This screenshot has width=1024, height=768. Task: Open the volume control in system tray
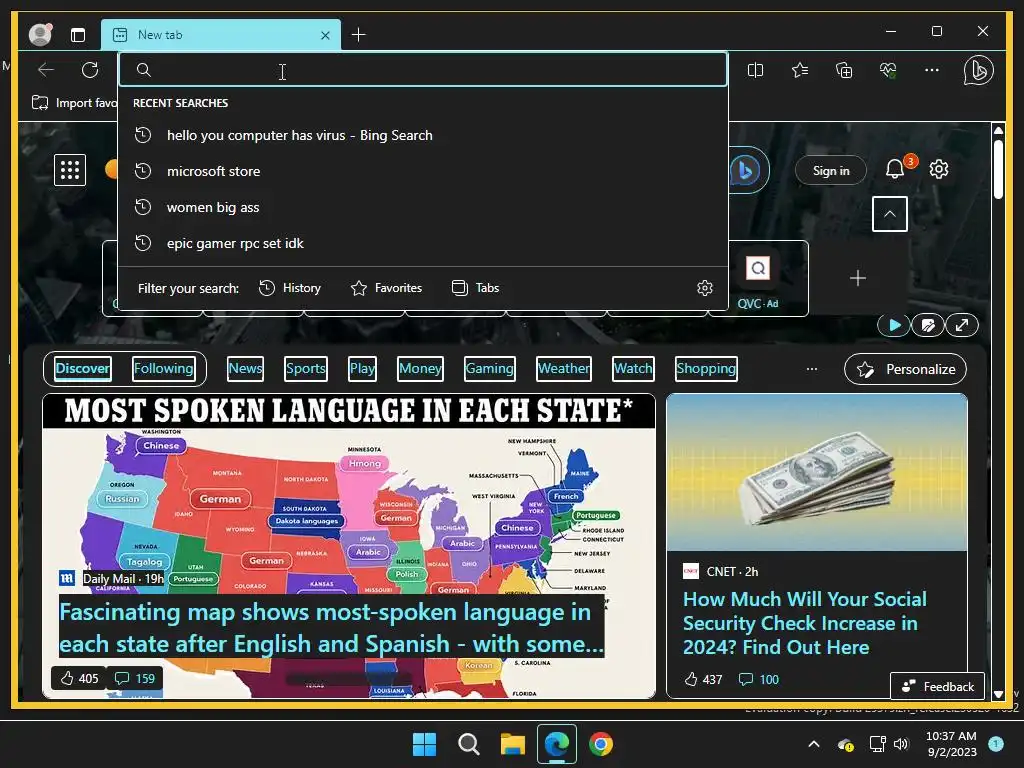[901, 744]
